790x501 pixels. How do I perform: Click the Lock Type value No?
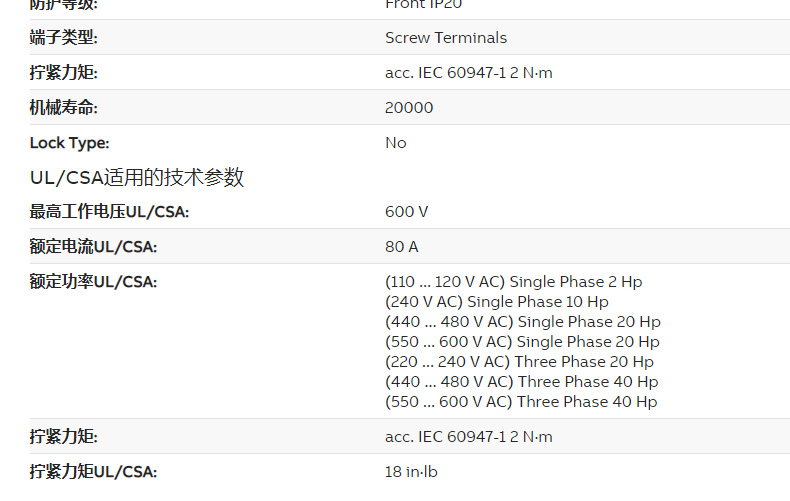(396, 143)
